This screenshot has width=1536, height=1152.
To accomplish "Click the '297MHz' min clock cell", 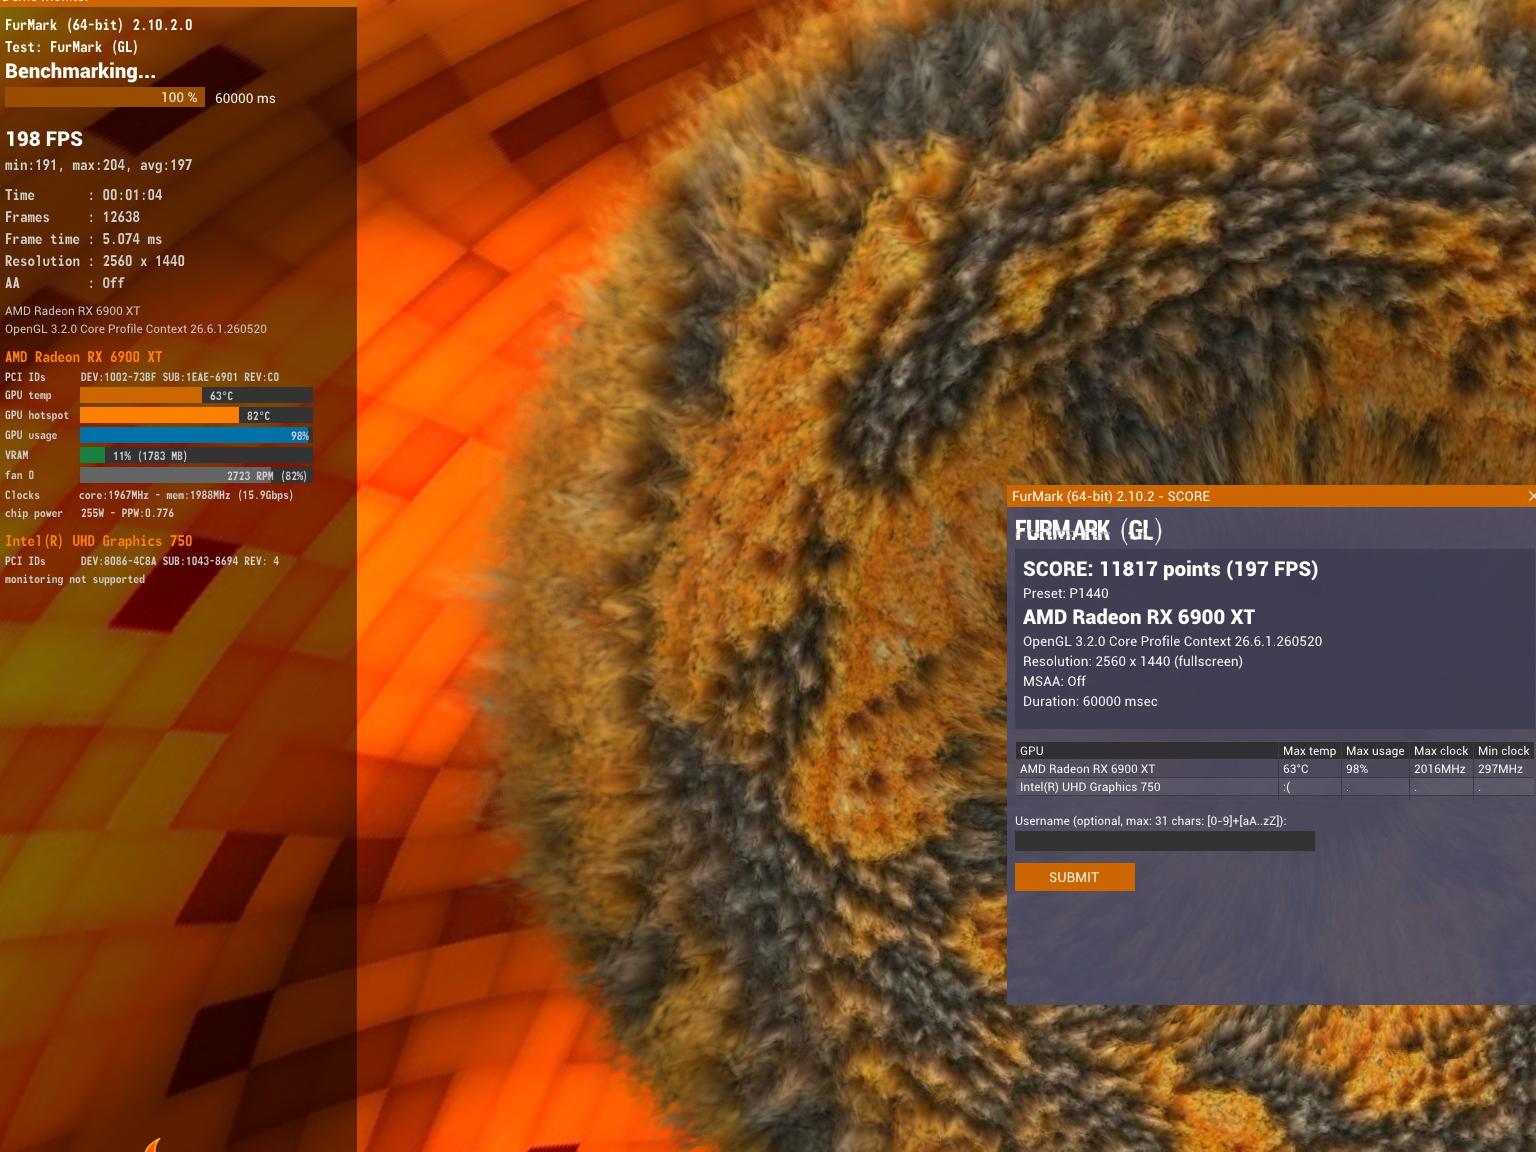I will coord(1500,769).
